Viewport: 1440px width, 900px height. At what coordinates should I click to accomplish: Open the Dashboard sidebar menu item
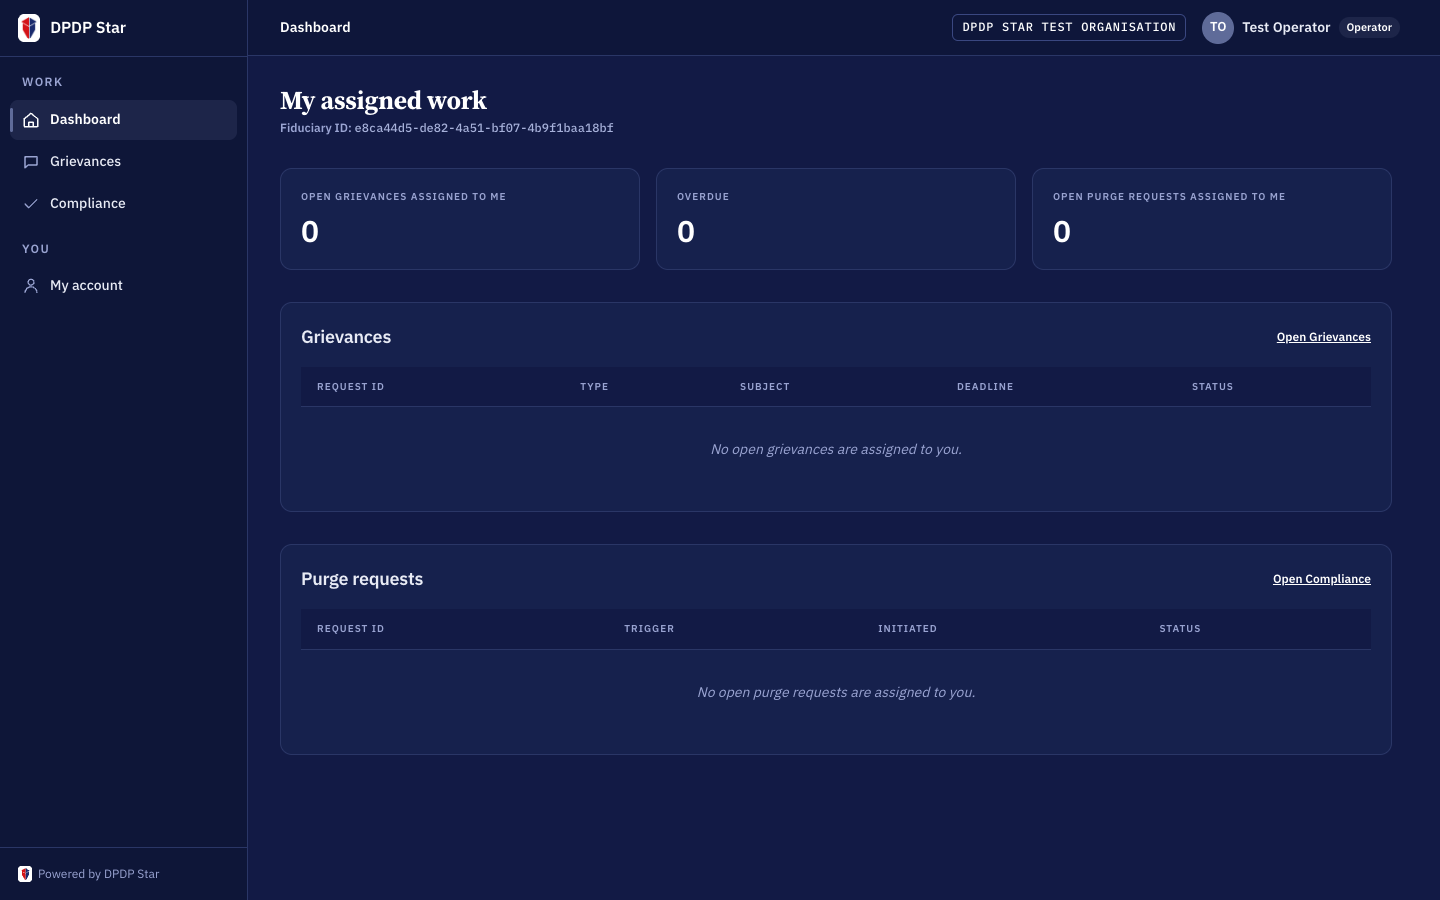pyautogui.click(x=124, y=120)
